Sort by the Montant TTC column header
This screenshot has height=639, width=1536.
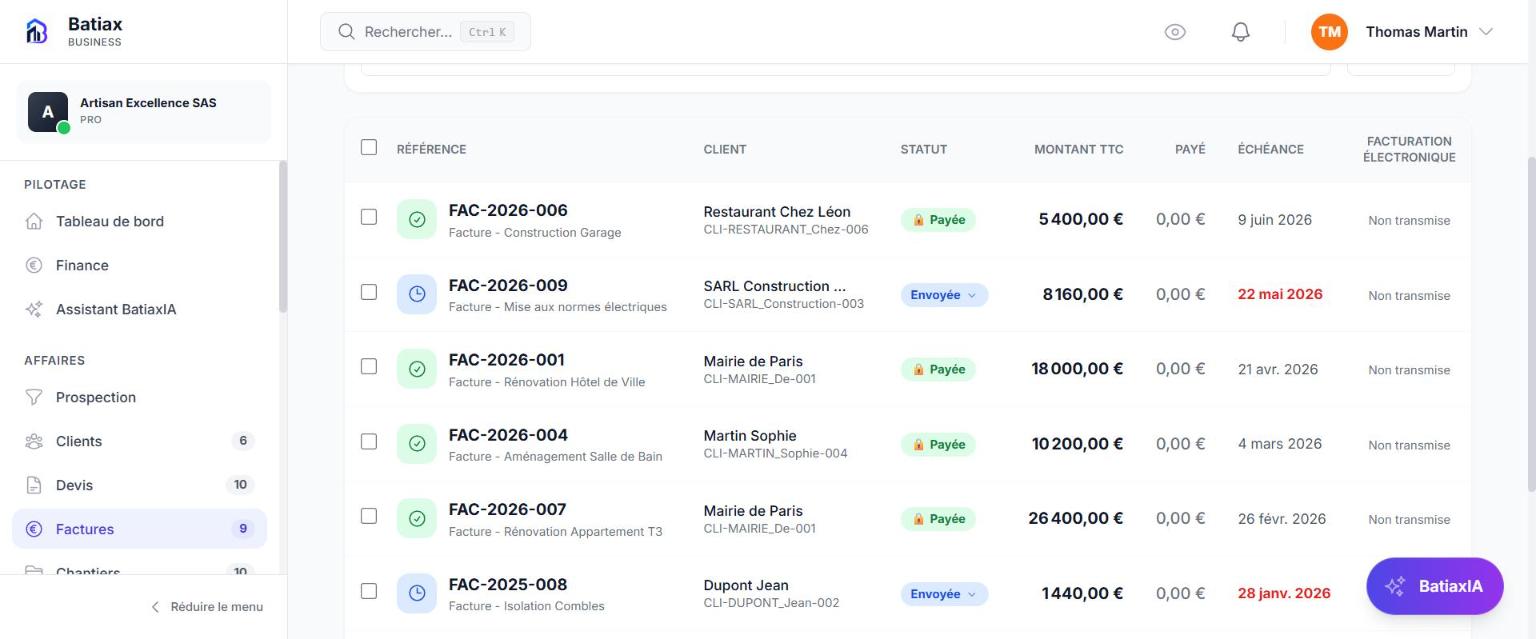pos(1079,149)
